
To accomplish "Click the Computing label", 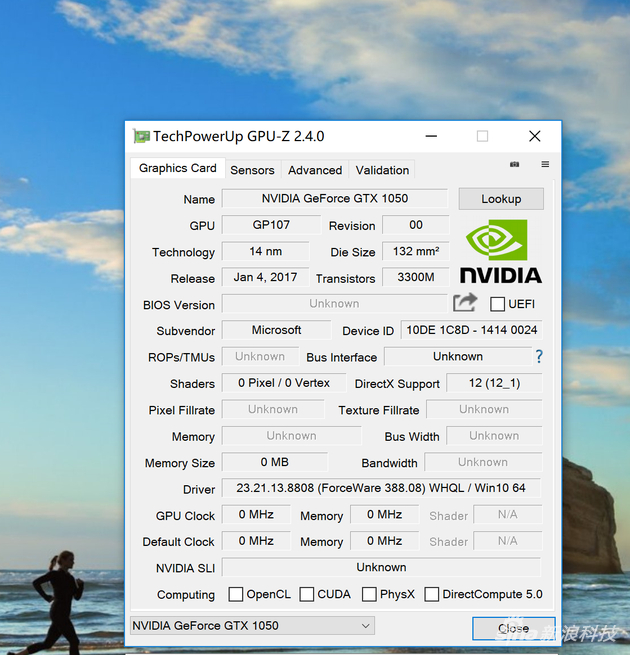I will (186, 595).
